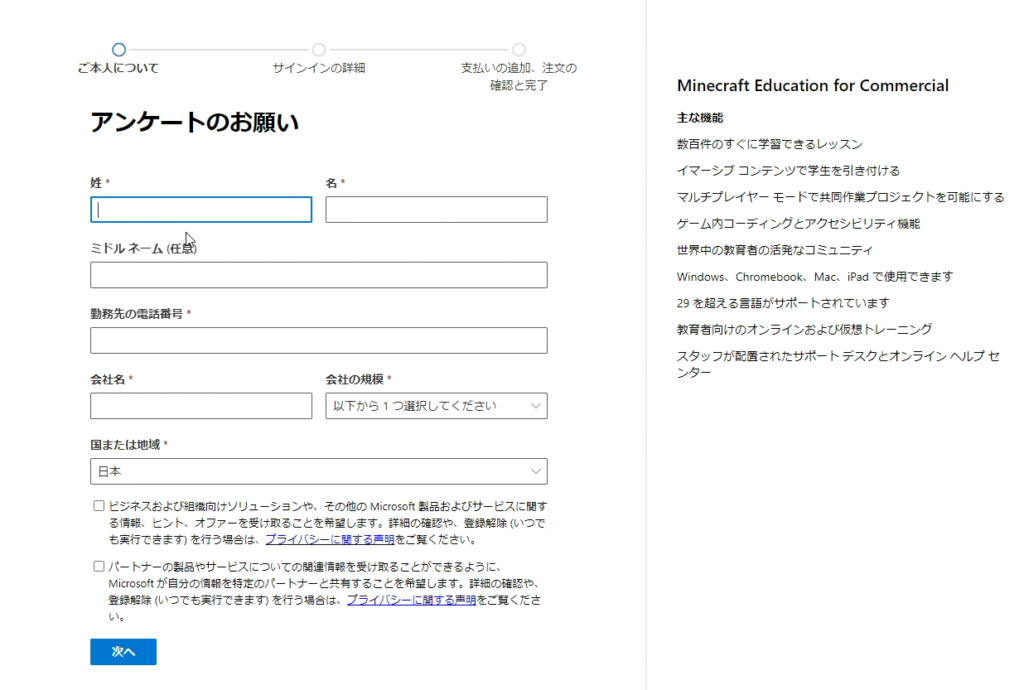The height and width of the screenshot is (690, 1024).
Task: Select the 支払いの追加、注文の確認と完了 step label
Action: pos(518,76)
